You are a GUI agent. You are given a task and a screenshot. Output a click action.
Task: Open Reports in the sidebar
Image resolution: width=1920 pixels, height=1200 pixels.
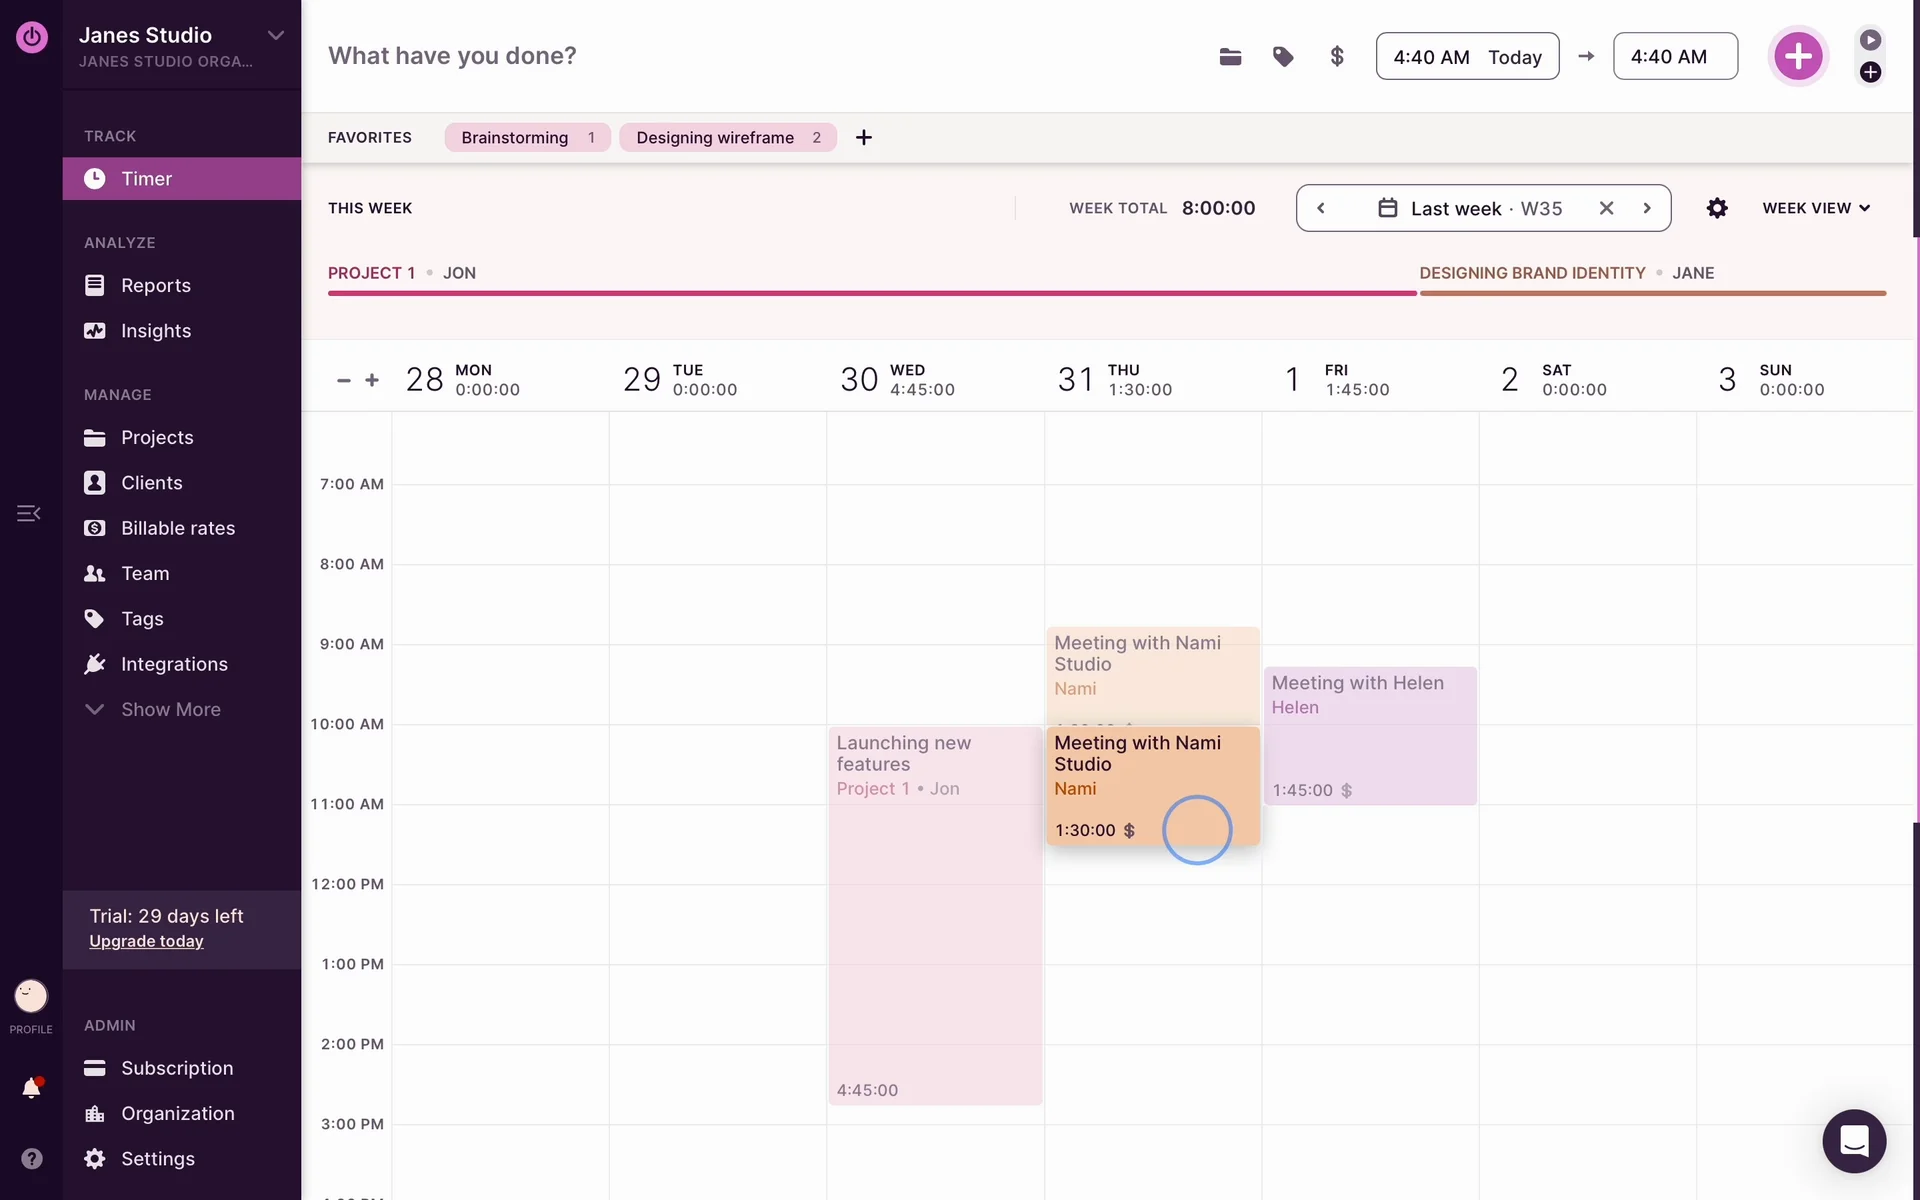tap(155, 285)
